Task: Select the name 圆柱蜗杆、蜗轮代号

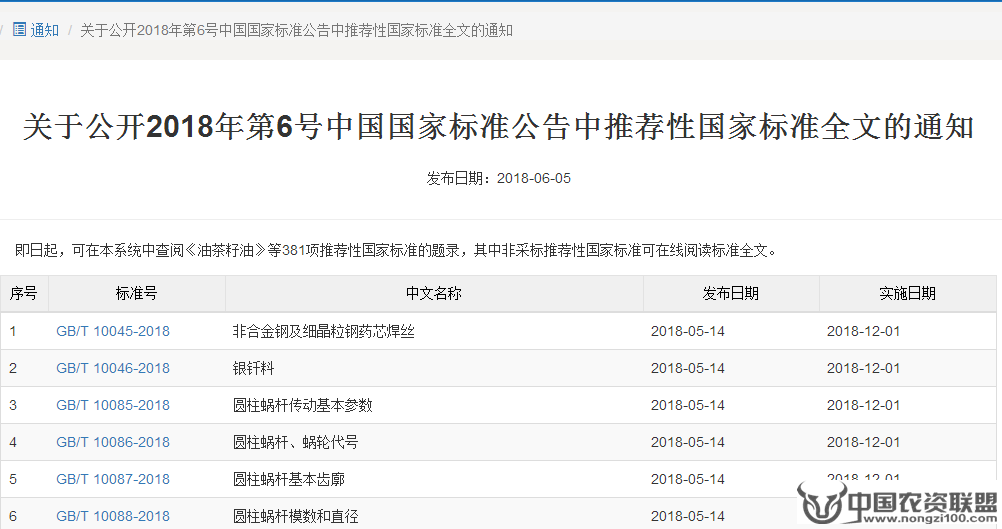Action: coord(296,442)
